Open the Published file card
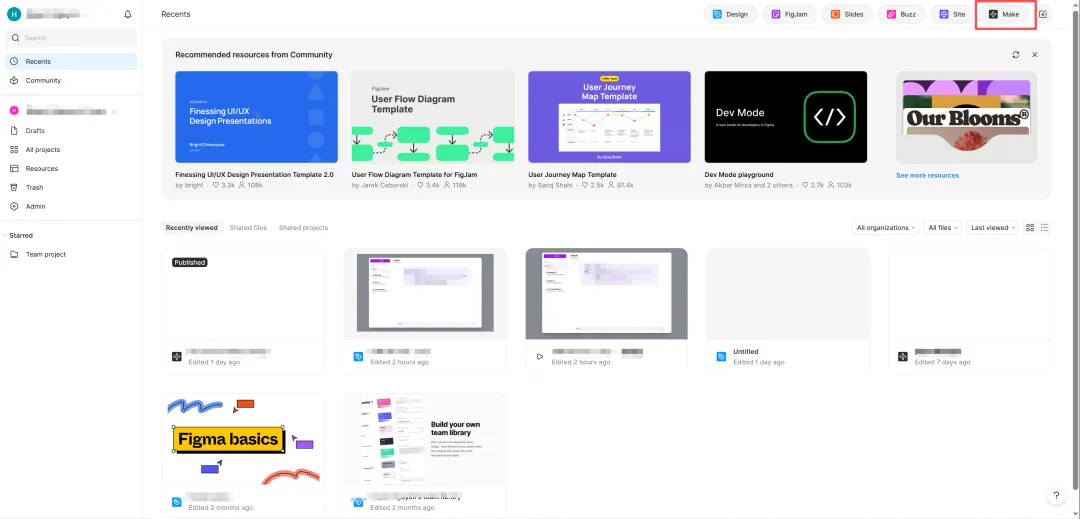This screenshot has height=519, width=1080. pyautogui.click(x=243, y=310)
